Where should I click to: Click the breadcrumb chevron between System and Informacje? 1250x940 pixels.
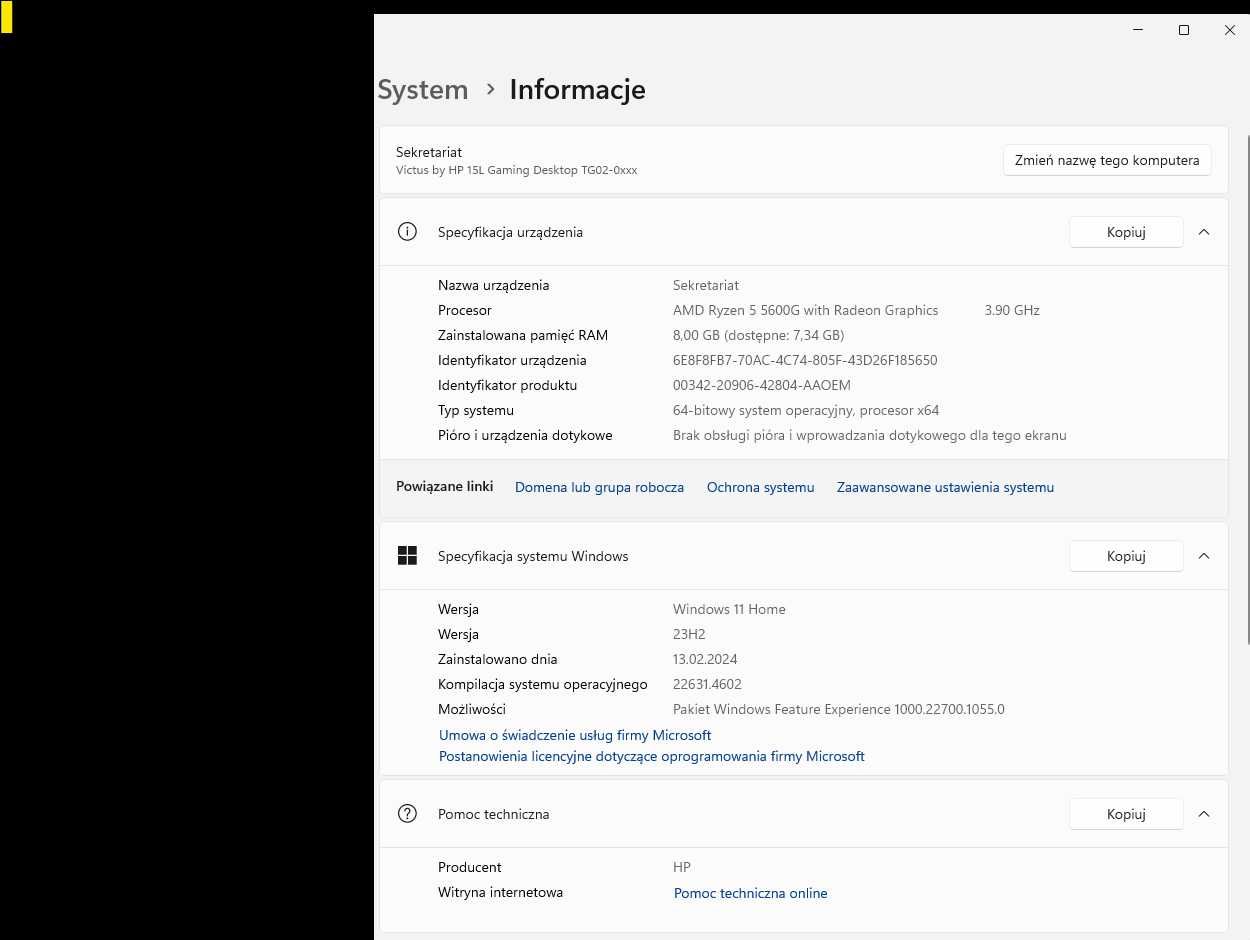coord(490,89)
